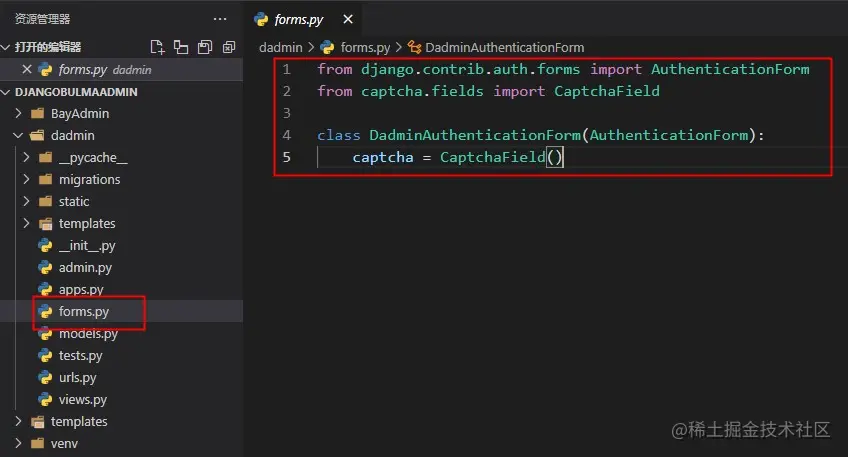
Task: Expand the root-level templates folder
Action: (18, 421)
